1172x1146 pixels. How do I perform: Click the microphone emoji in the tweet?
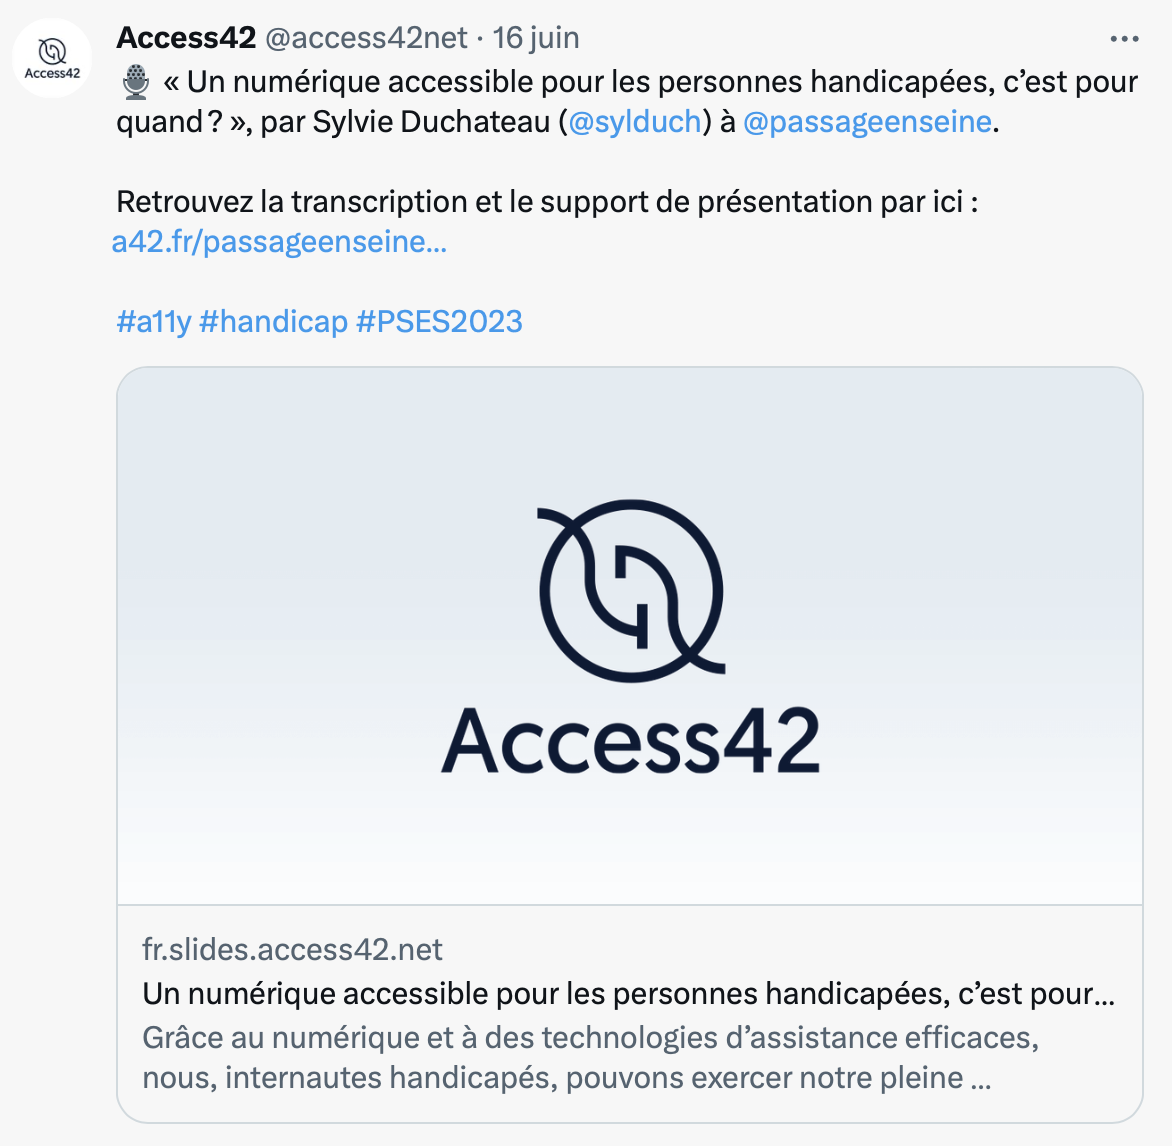click(136, 82)
